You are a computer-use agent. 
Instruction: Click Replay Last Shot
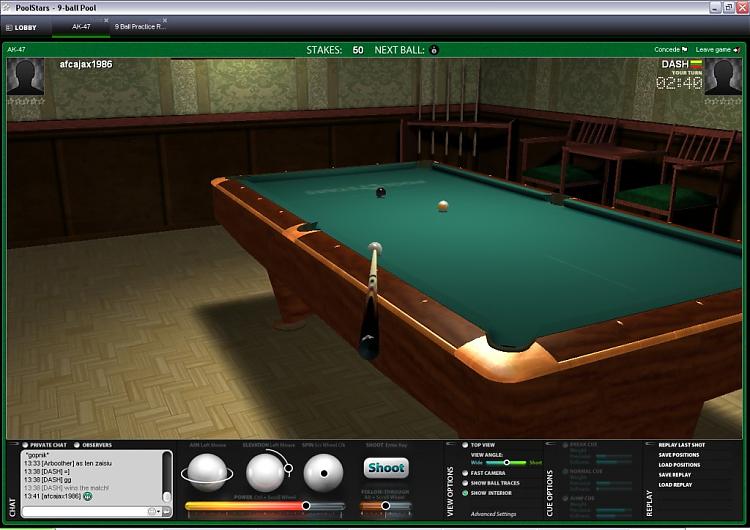[682, 445]
